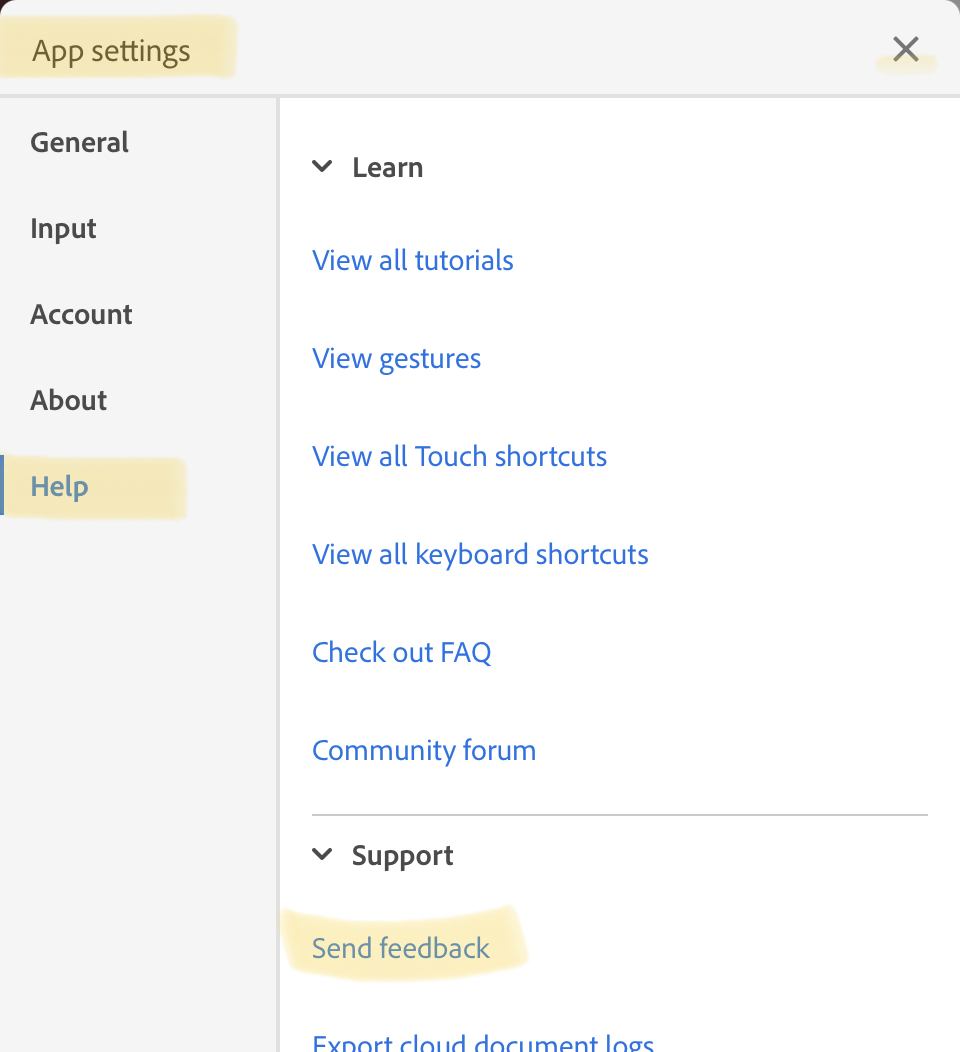This screenshot has width=960, height=1052.
Task: Click the X icon at top right
Action: pos(905,48)
